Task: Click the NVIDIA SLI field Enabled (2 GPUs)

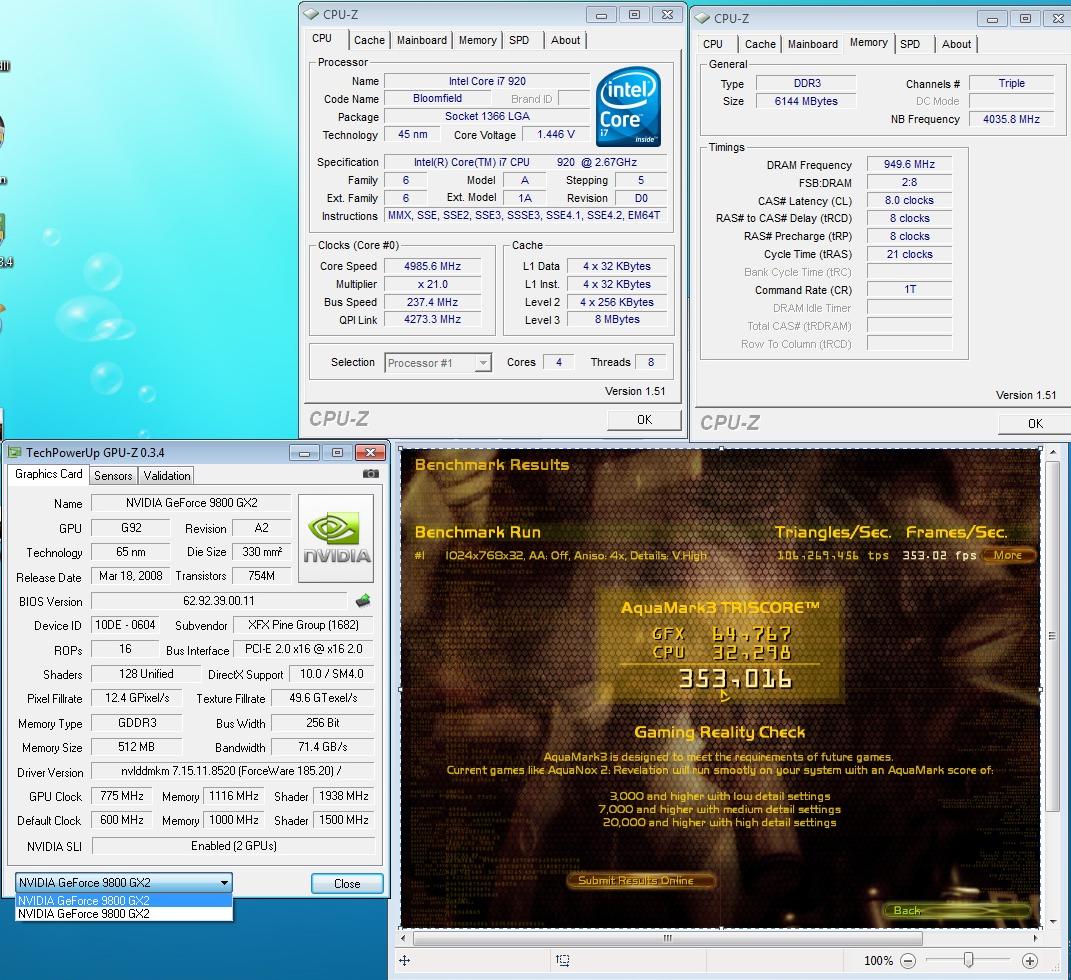Action: point(234,846)
